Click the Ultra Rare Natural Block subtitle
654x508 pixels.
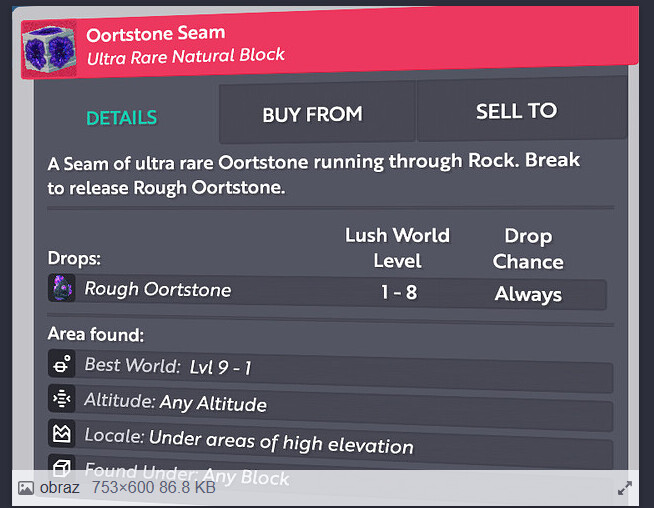186,56
